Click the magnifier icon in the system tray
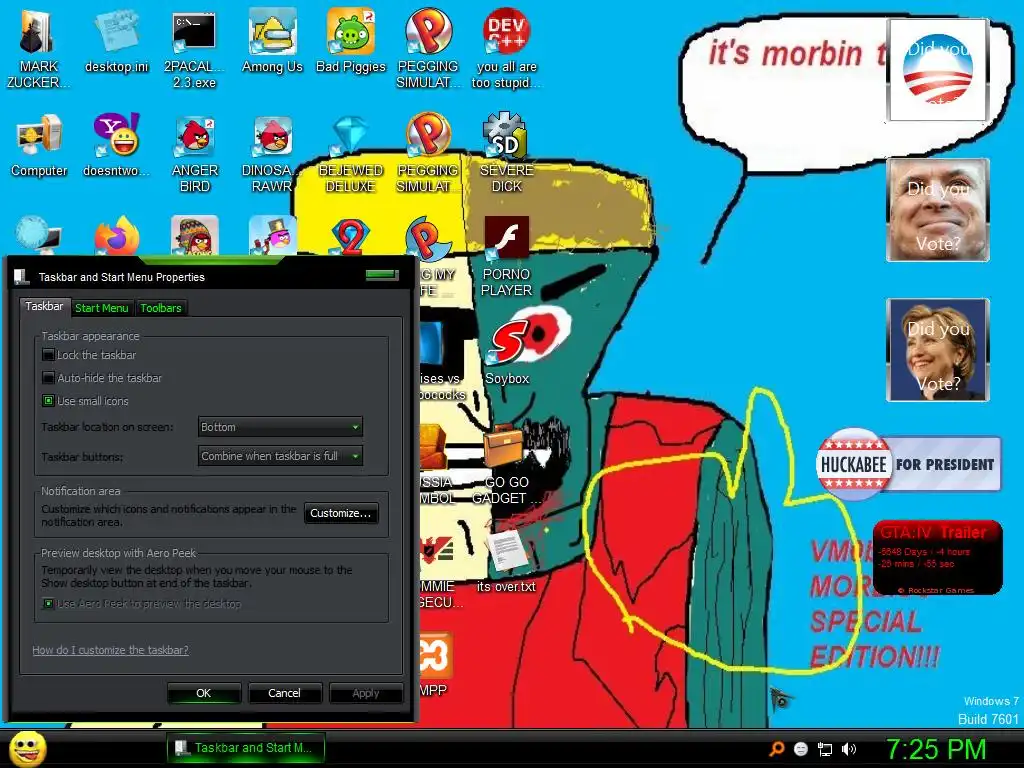This screenshot has width=1024, height=768. (776, 749)
